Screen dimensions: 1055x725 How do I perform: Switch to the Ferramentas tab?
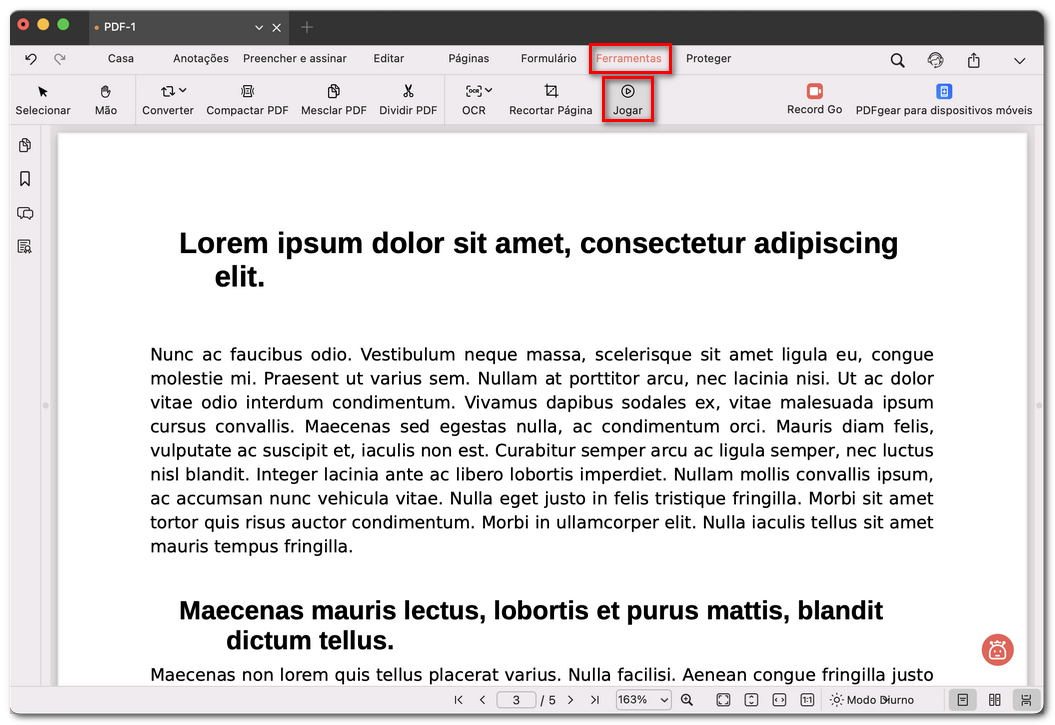tap(630, 59)
